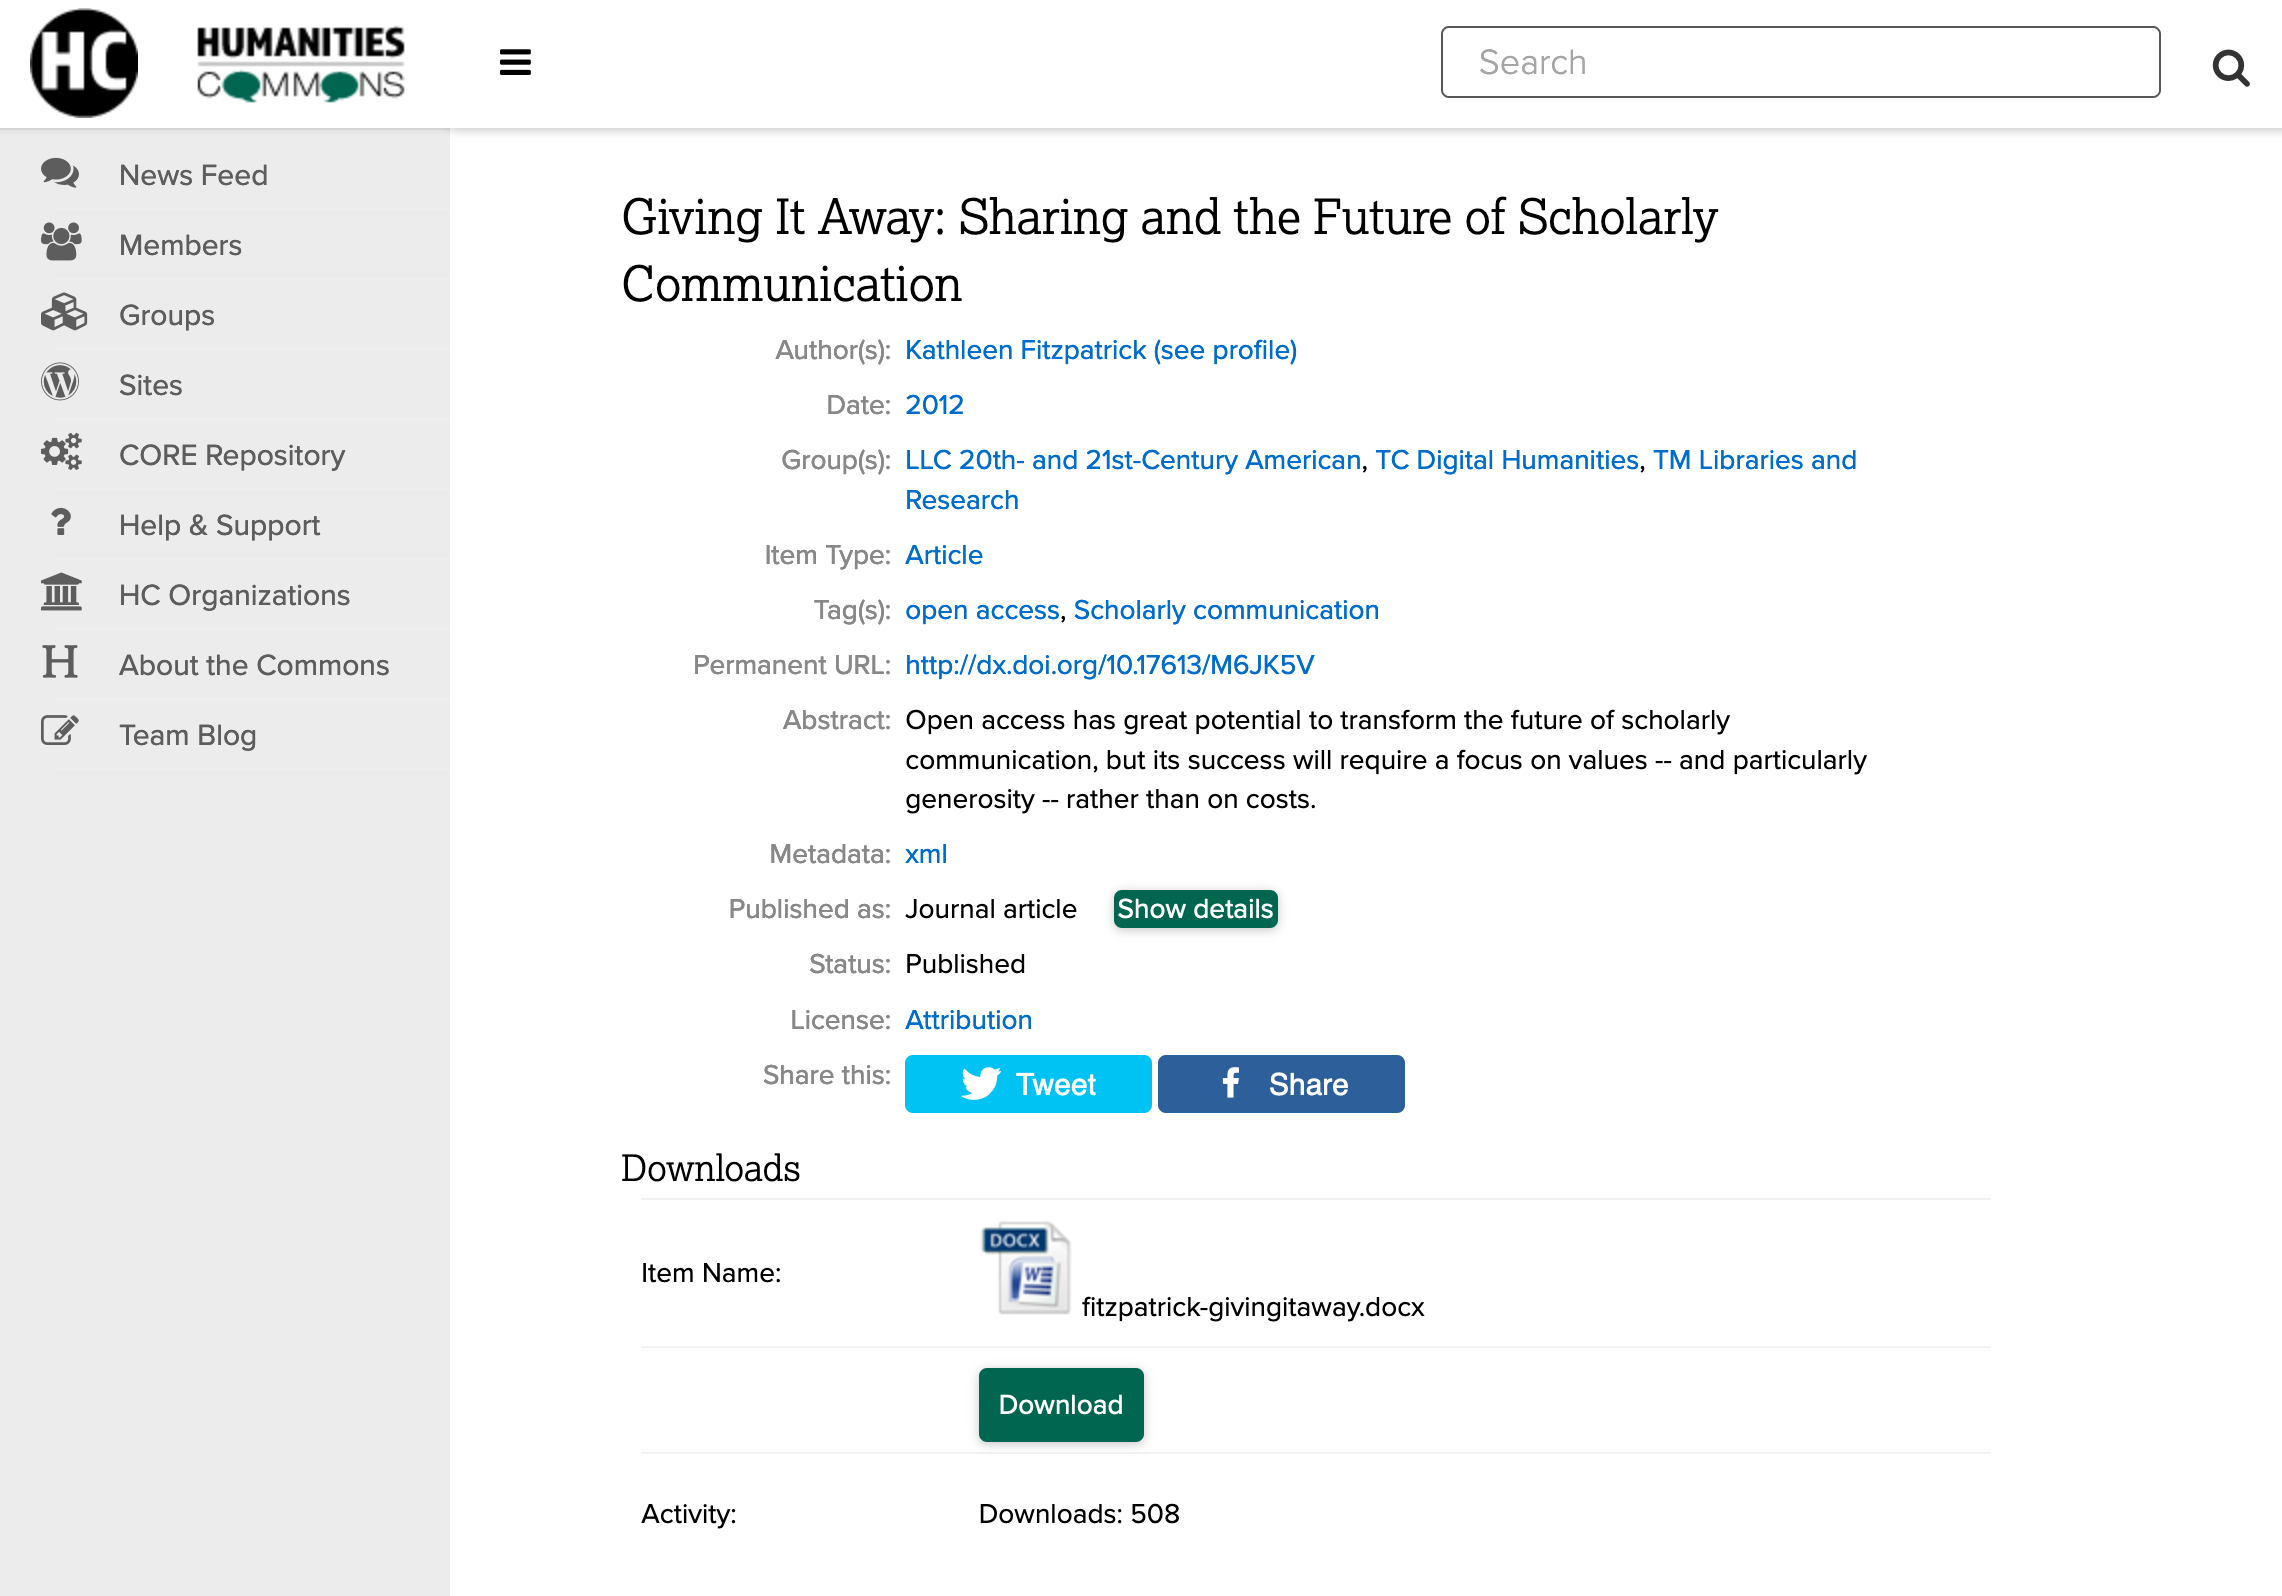
Task: Click the CORE Repository gears icon
Action: pos(61,452)
